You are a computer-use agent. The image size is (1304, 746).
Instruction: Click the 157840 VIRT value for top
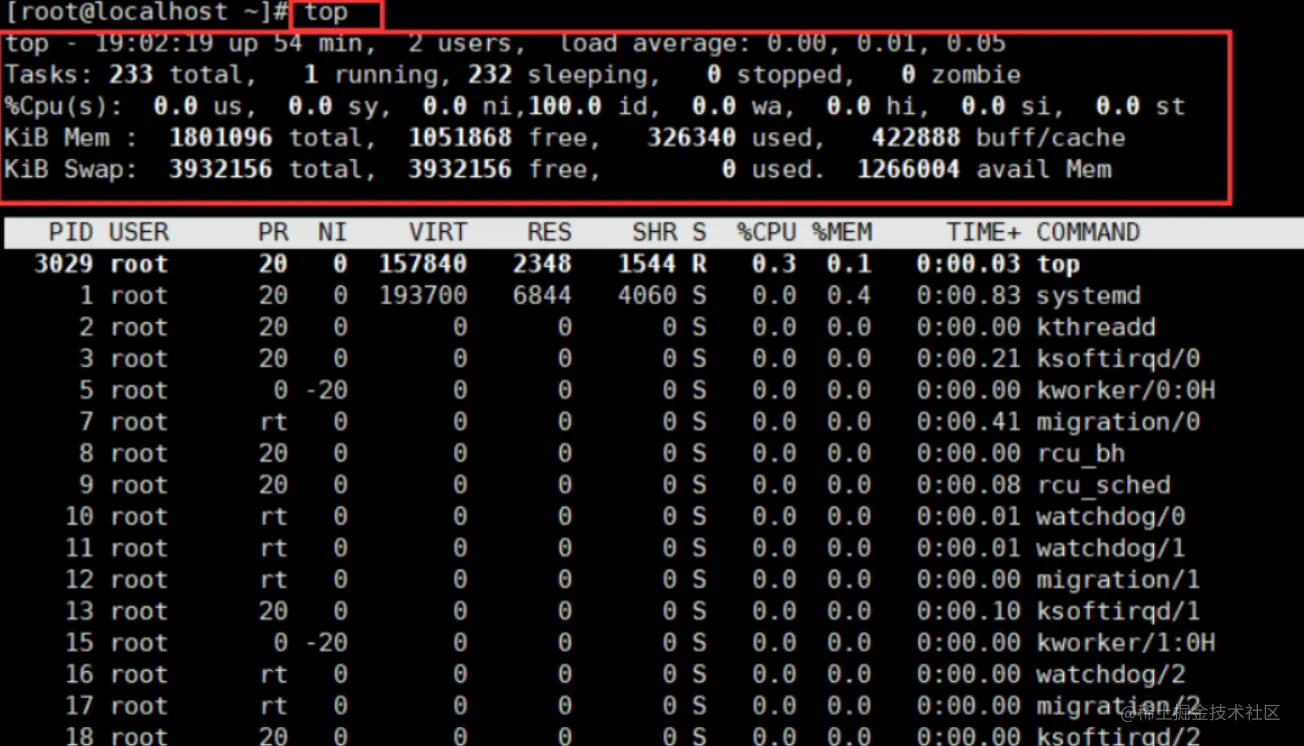click(x=423, y=264)
